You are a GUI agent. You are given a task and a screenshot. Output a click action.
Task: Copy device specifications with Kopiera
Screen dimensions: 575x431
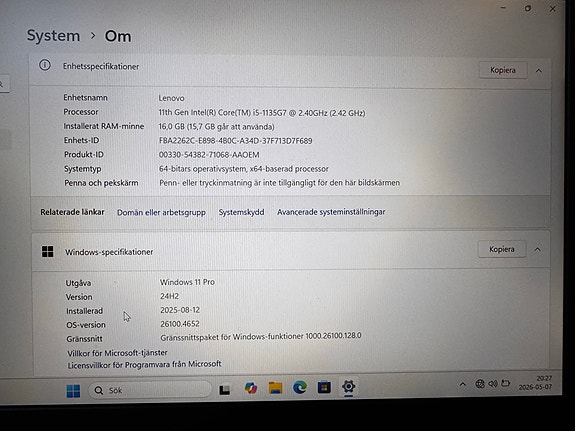click(x=503, y=70)
